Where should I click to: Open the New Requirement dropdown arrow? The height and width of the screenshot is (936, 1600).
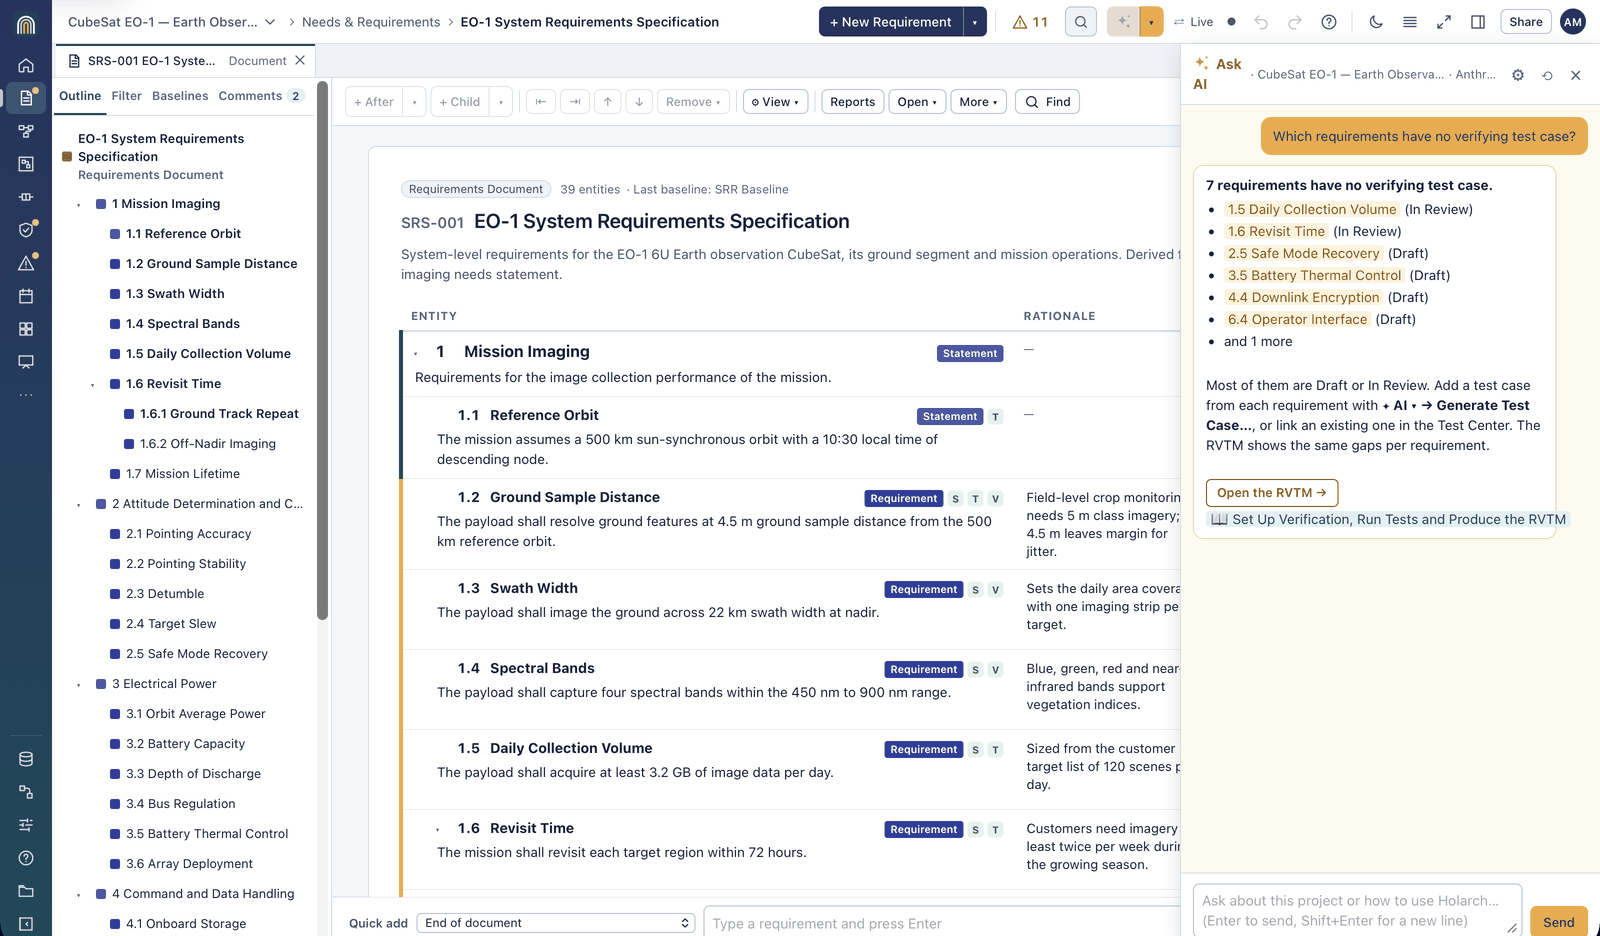(x=975, y=22)
